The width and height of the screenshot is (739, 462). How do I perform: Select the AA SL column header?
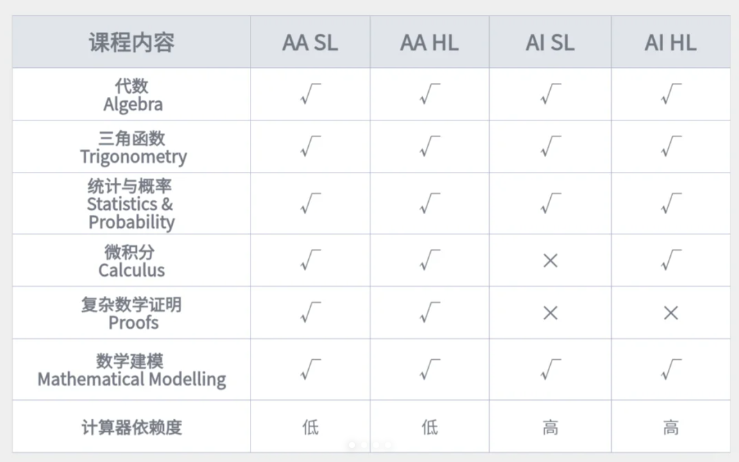pyautogui.click(x=310, y=43)
